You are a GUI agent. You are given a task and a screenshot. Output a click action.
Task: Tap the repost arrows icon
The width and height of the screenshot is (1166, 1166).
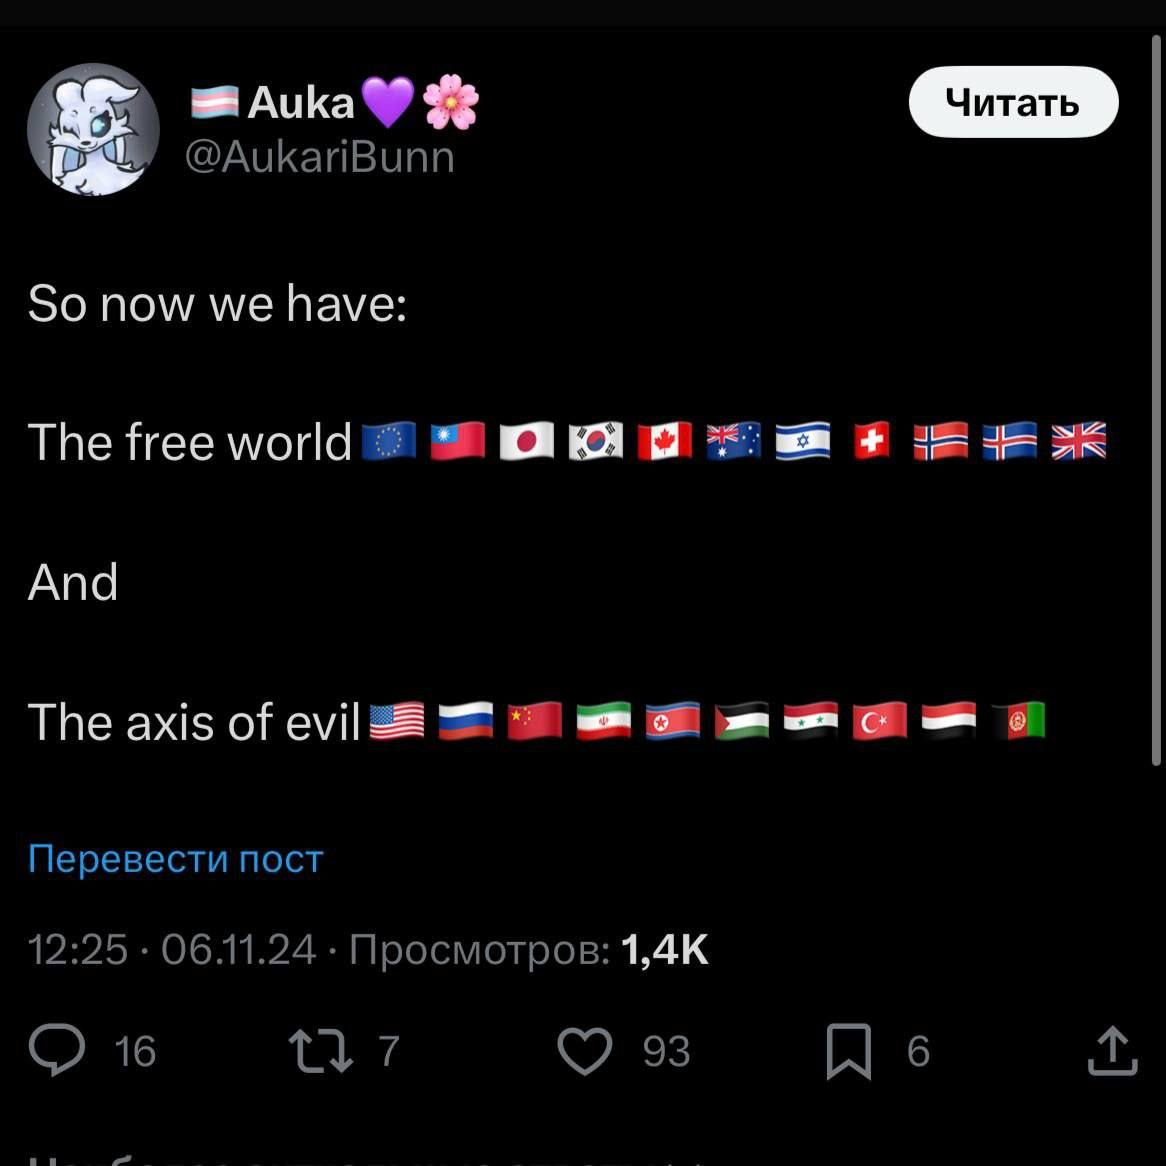click(321, 1050)
